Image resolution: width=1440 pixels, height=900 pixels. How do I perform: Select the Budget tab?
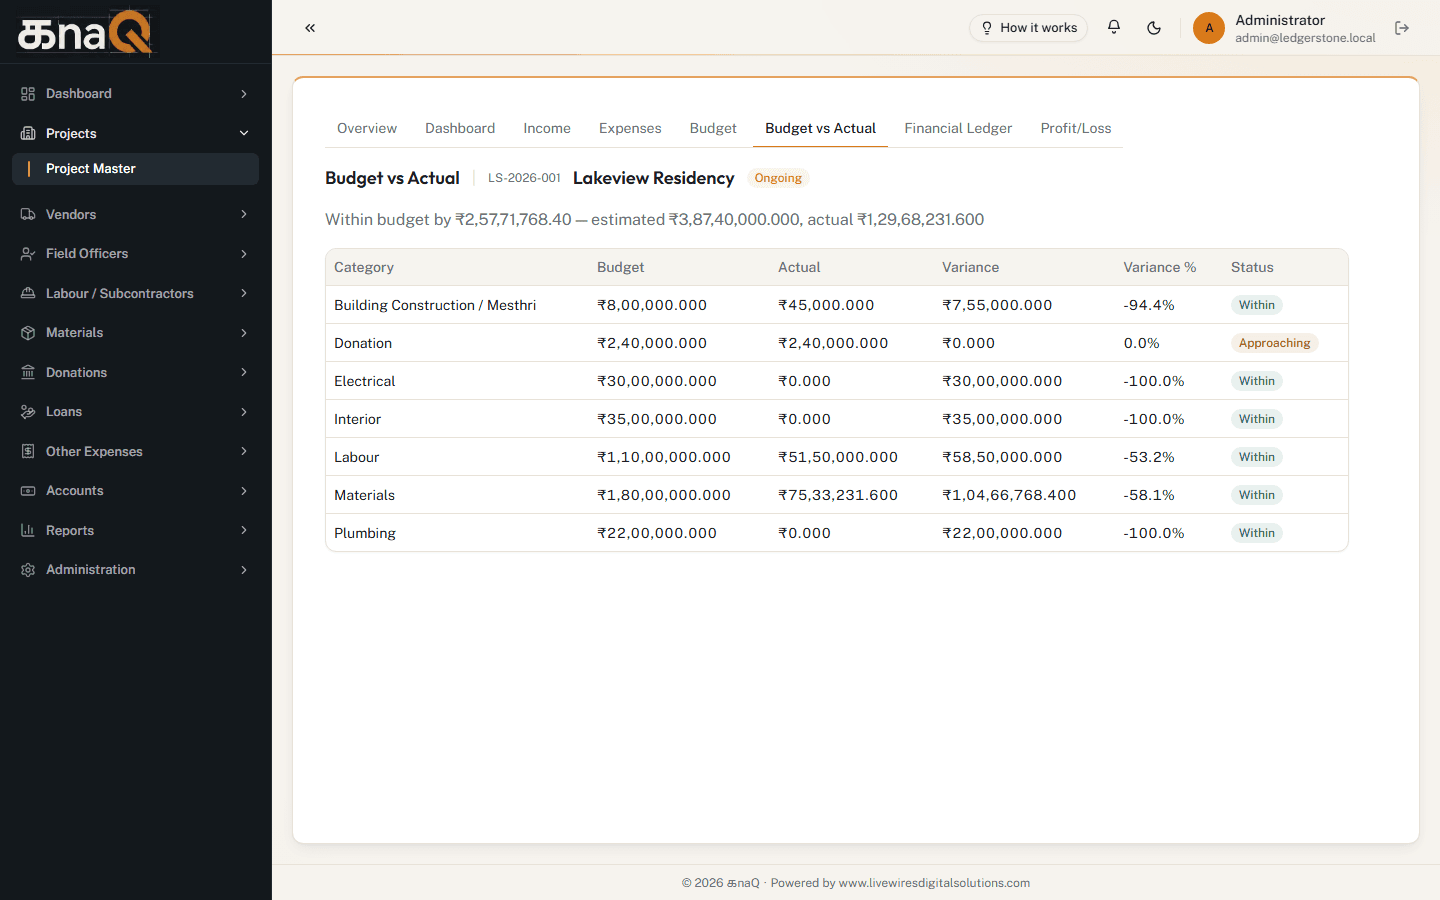[x=713, y=128]
